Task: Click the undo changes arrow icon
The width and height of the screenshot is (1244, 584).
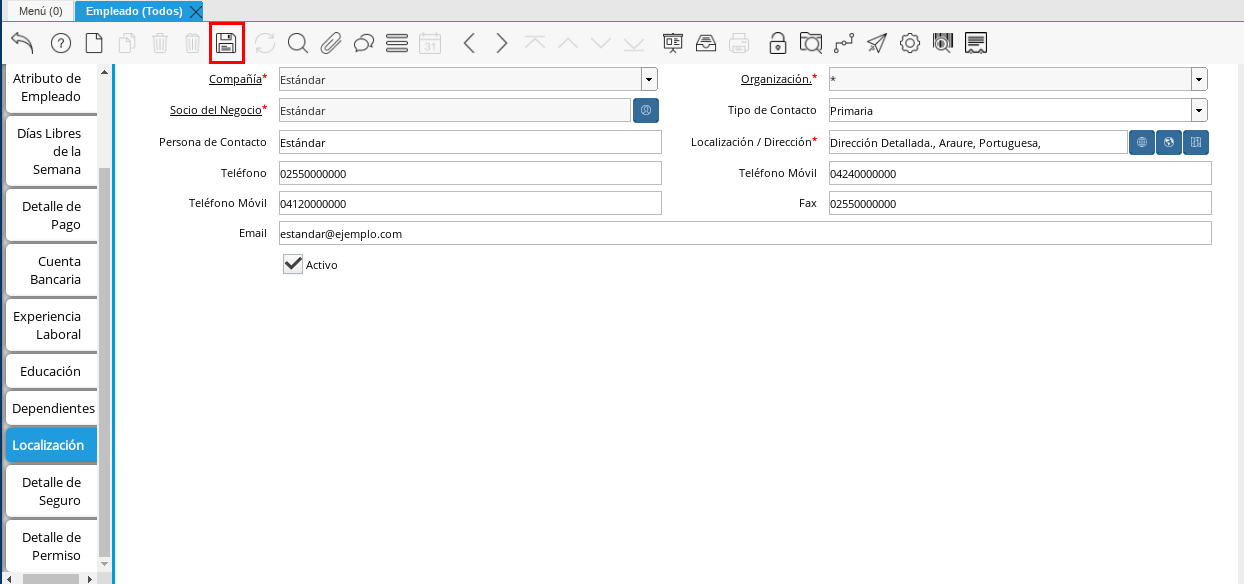Action: (22, 43)
